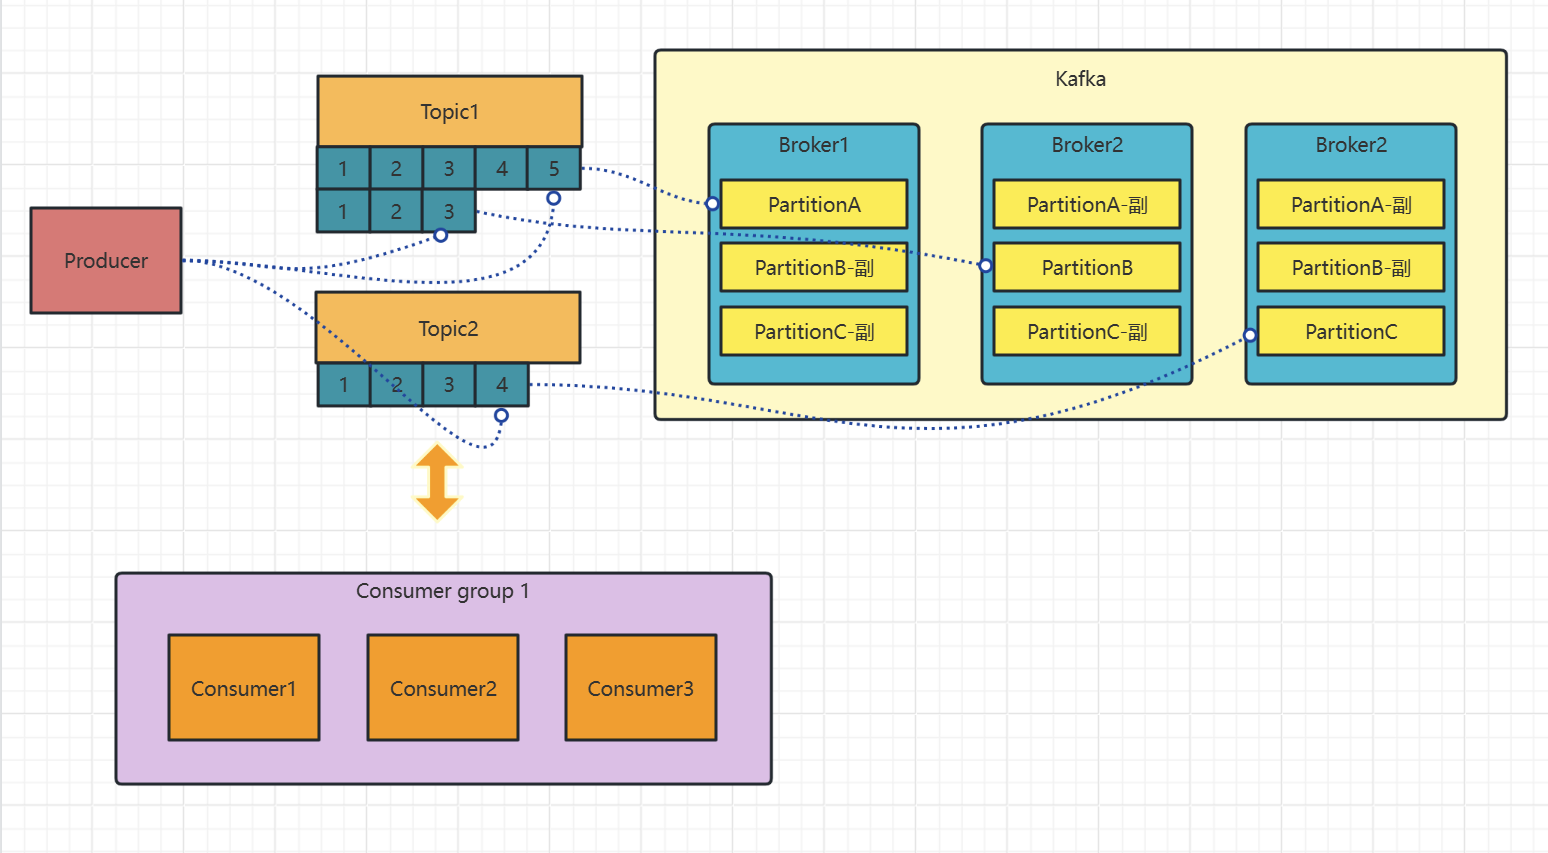Select cell 3 in Topic2's row
The width and height of the screenshot is (1548, 853).
click(x=449, y=384)
